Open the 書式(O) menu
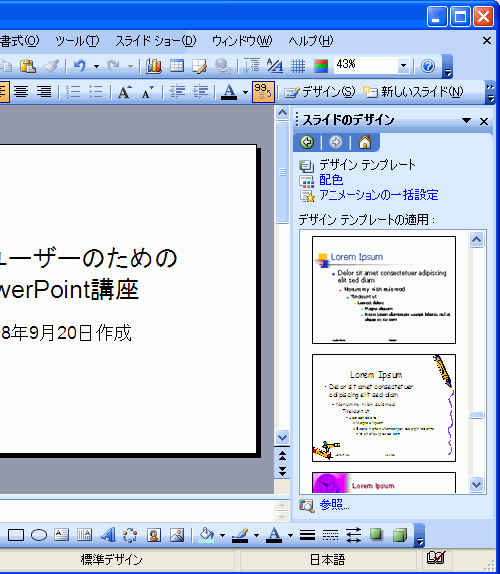 coord(19,41)
